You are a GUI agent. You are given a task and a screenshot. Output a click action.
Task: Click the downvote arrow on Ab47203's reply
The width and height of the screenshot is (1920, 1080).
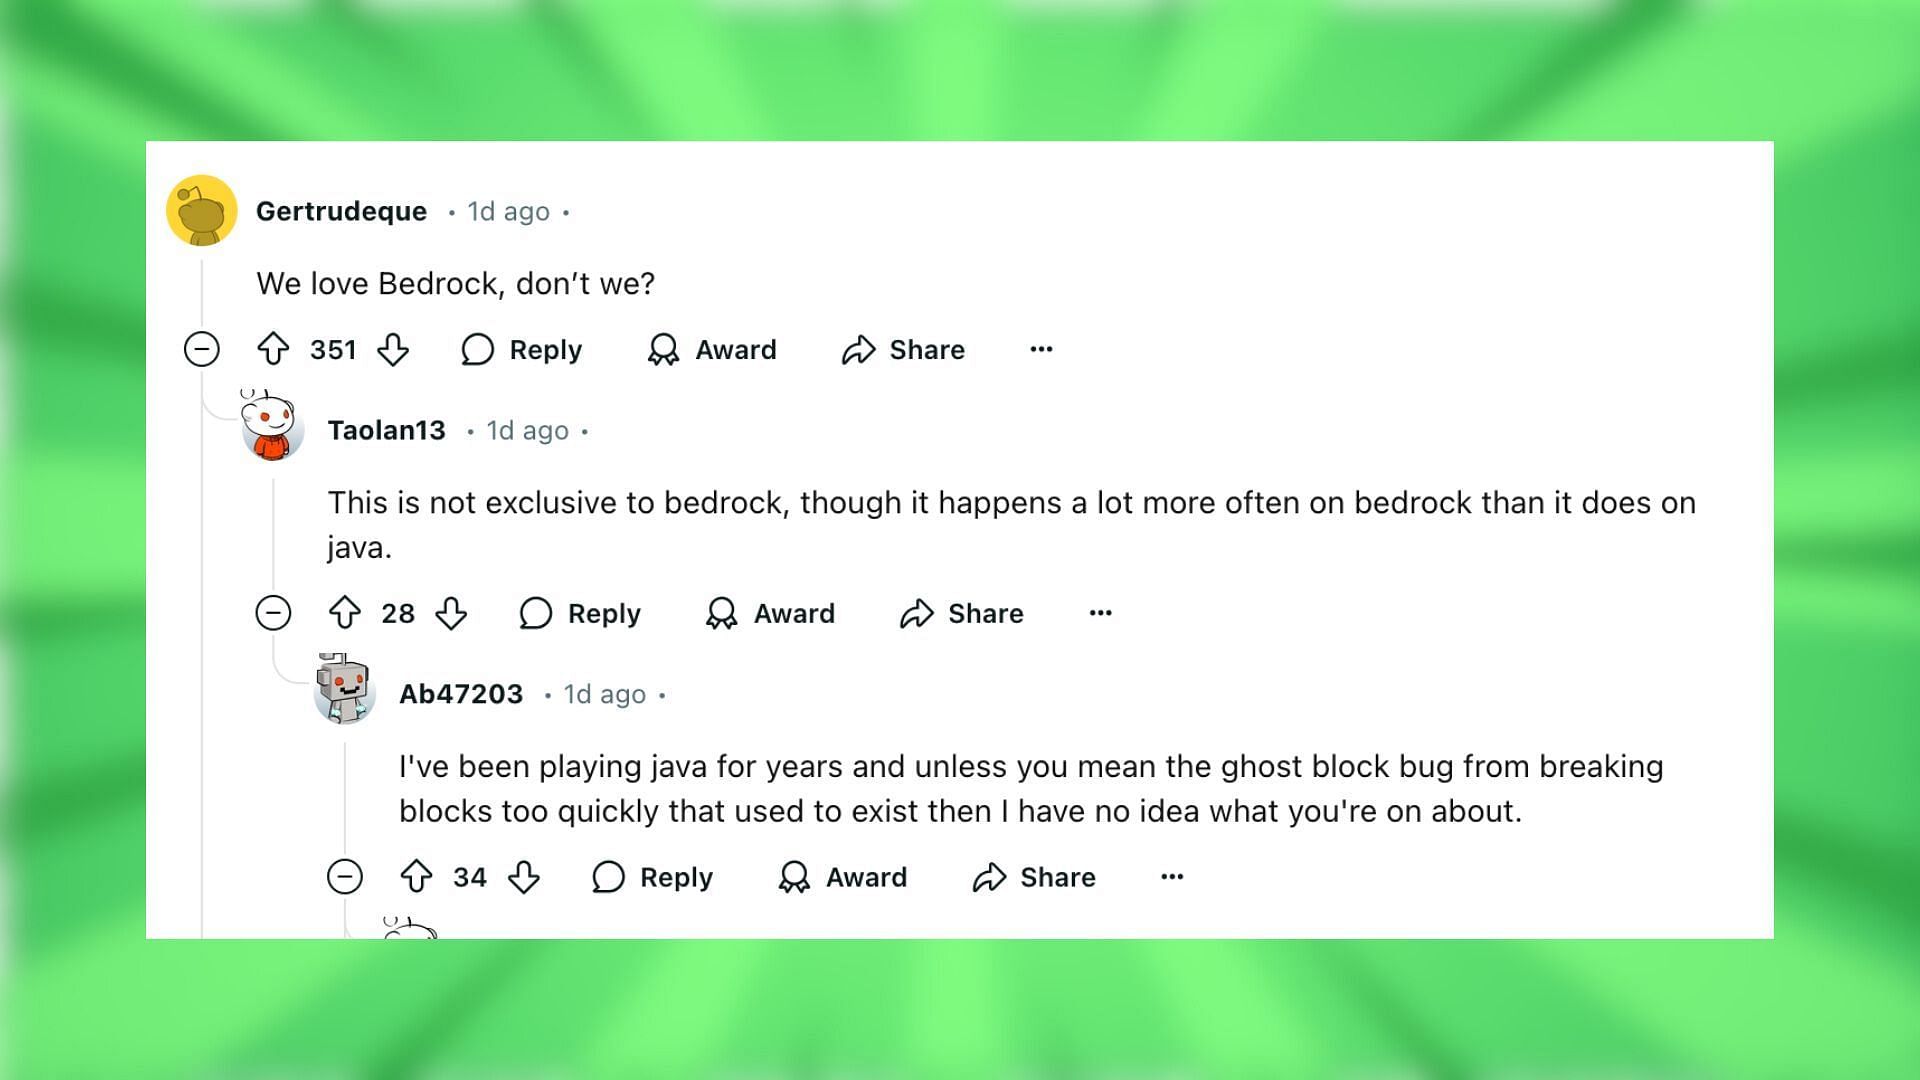point(525,877)
